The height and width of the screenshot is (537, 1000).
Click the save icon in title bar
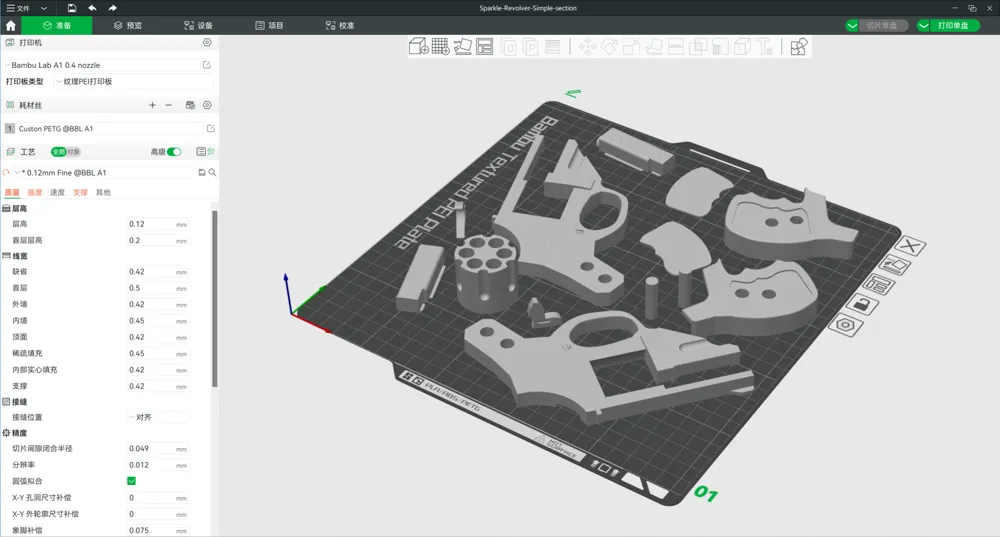[72, 8]
